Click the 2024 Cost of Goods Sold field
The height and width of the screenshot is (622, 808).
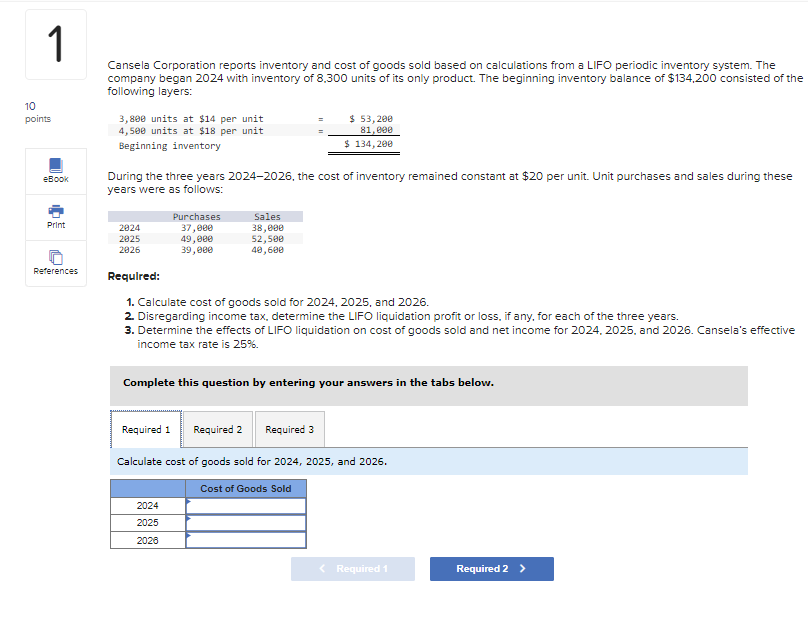[x=245, y=506]
